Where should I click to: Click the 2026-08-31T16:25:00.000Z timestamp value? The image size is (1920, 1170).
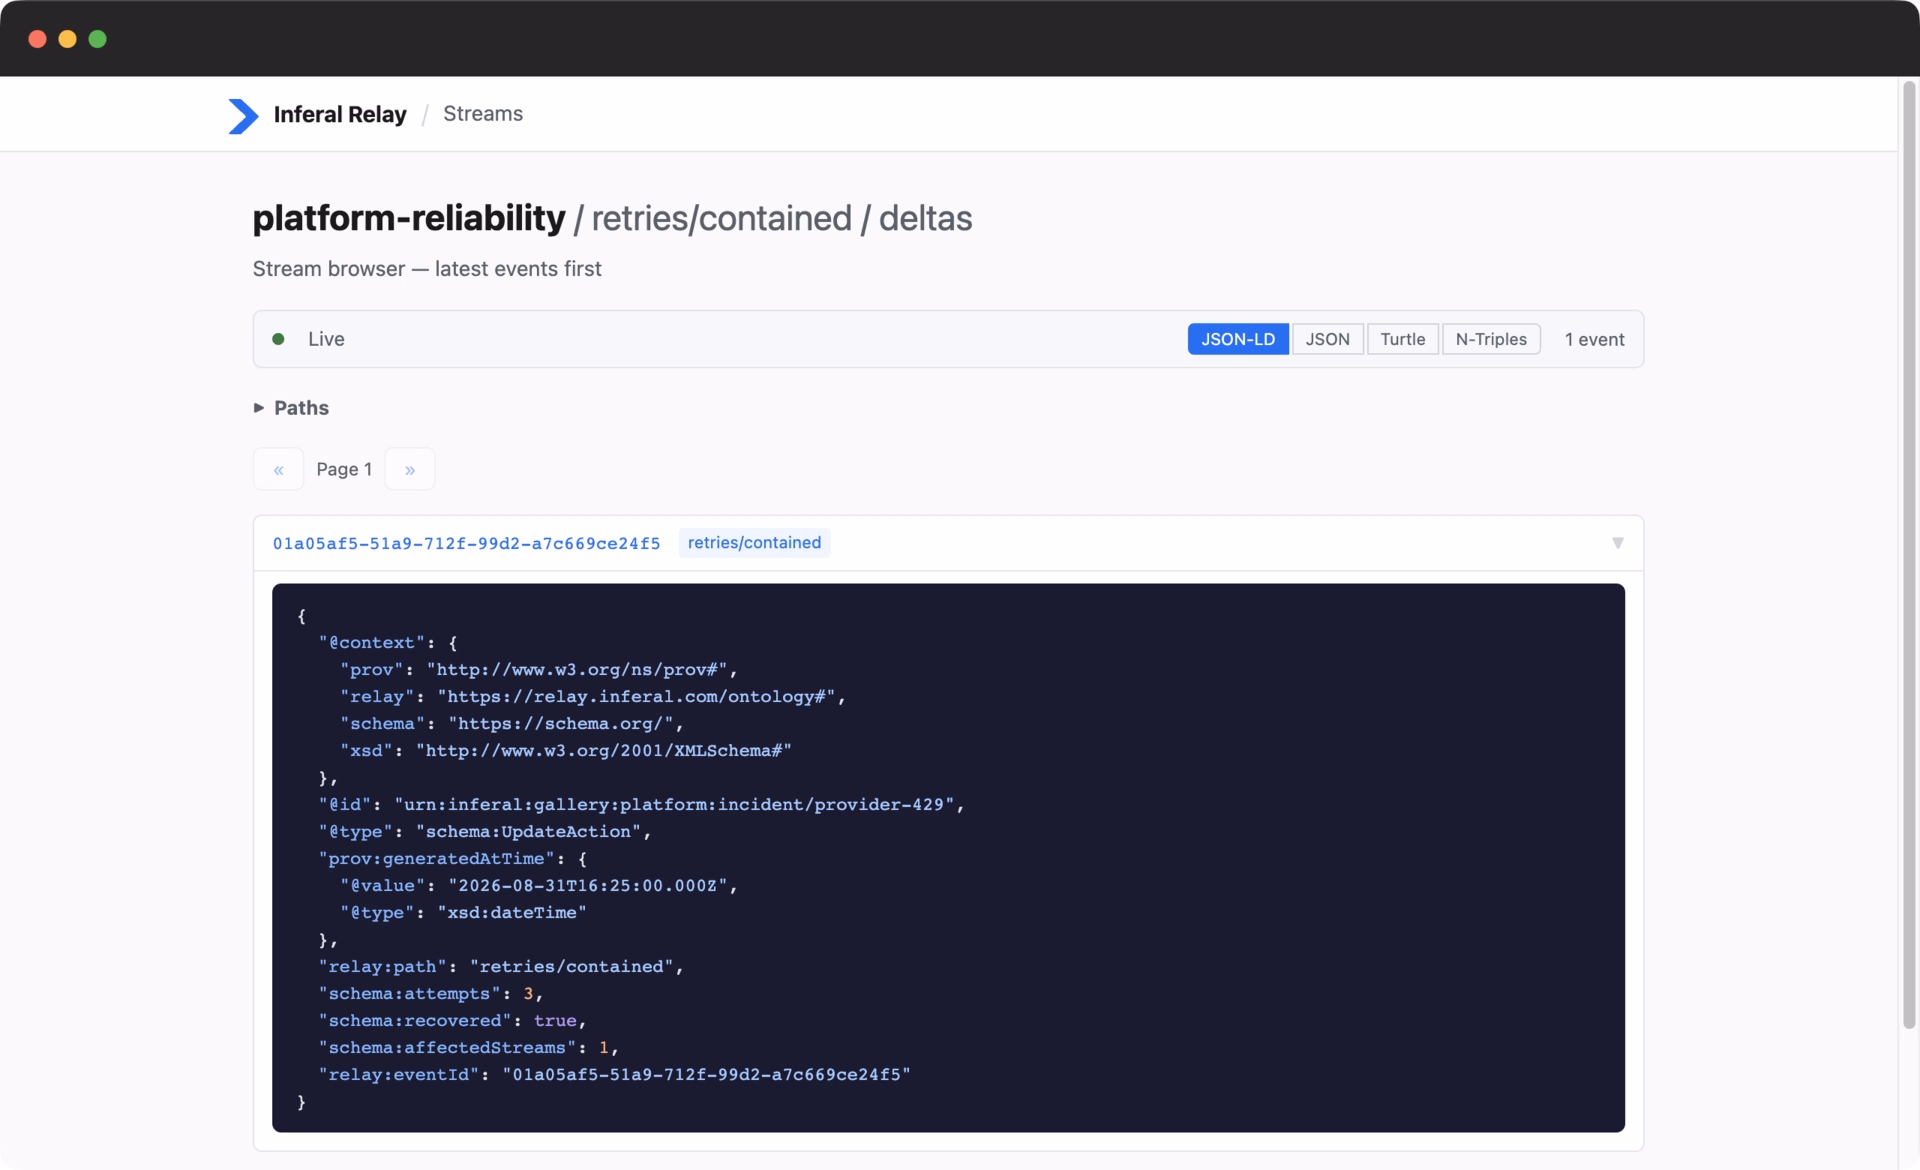[587, 886]
